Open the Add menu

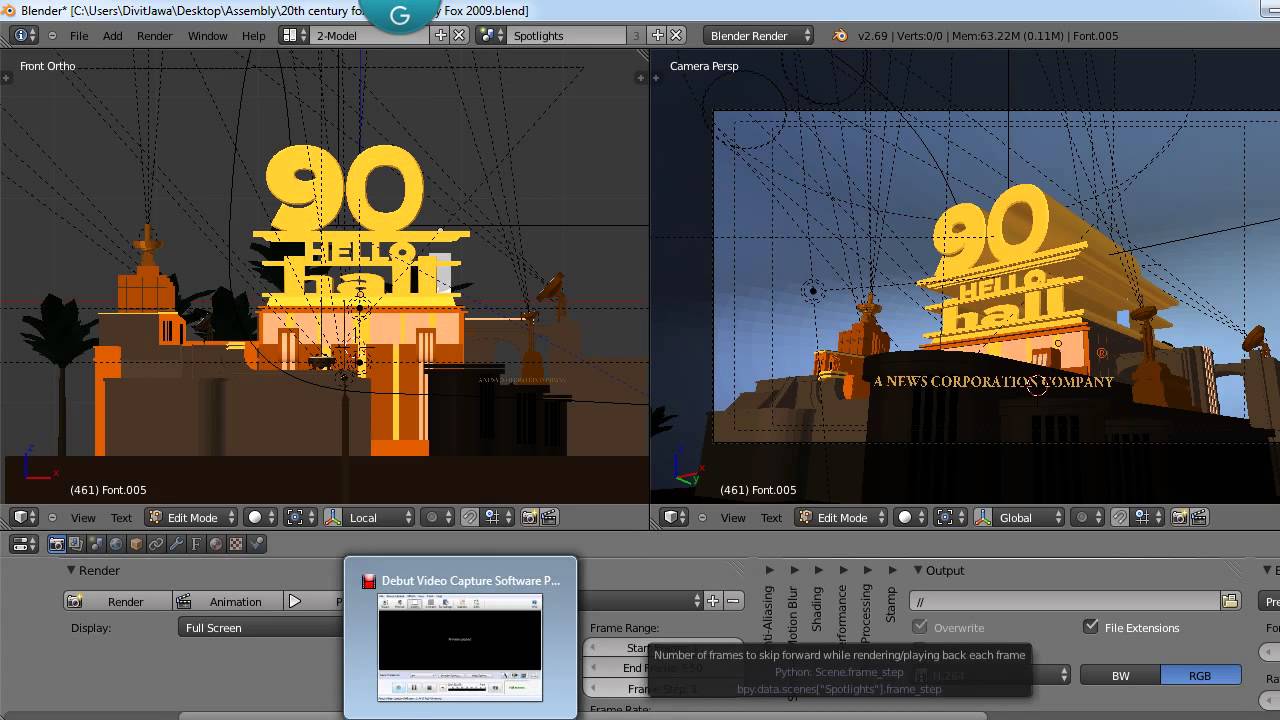click(x=113, y=35)
